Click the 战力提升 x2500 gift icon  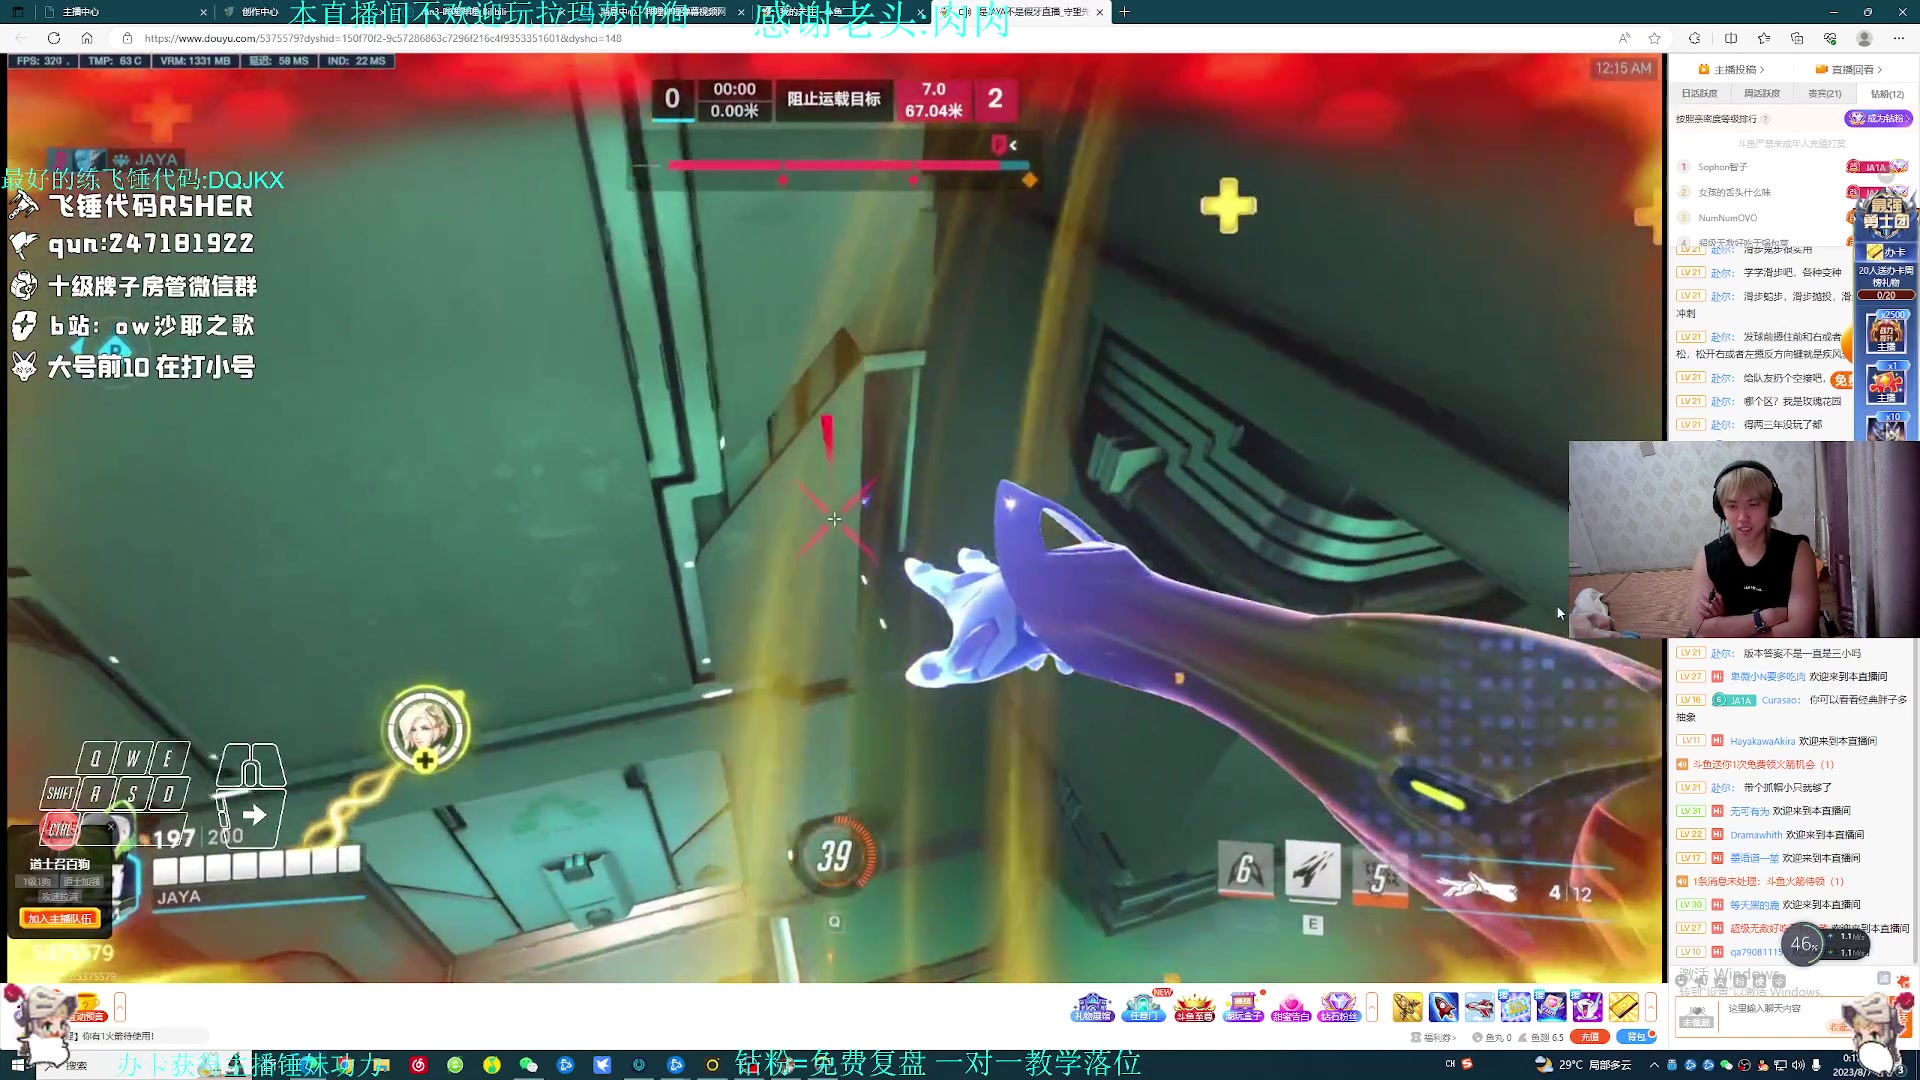(1886, 332)
